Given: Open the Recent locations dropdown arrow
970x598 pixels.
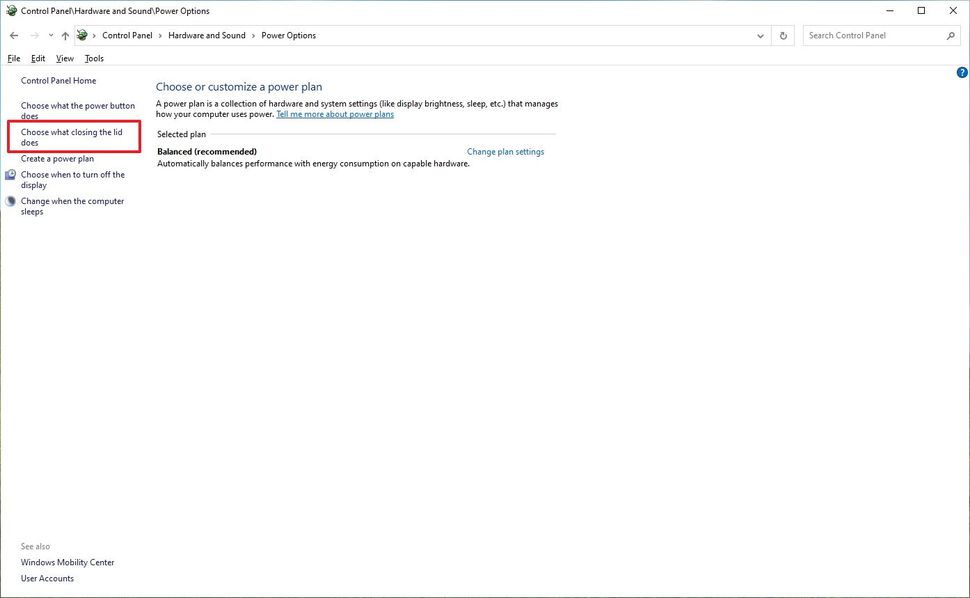Looking at the screenshot, I should pos(50,36).
